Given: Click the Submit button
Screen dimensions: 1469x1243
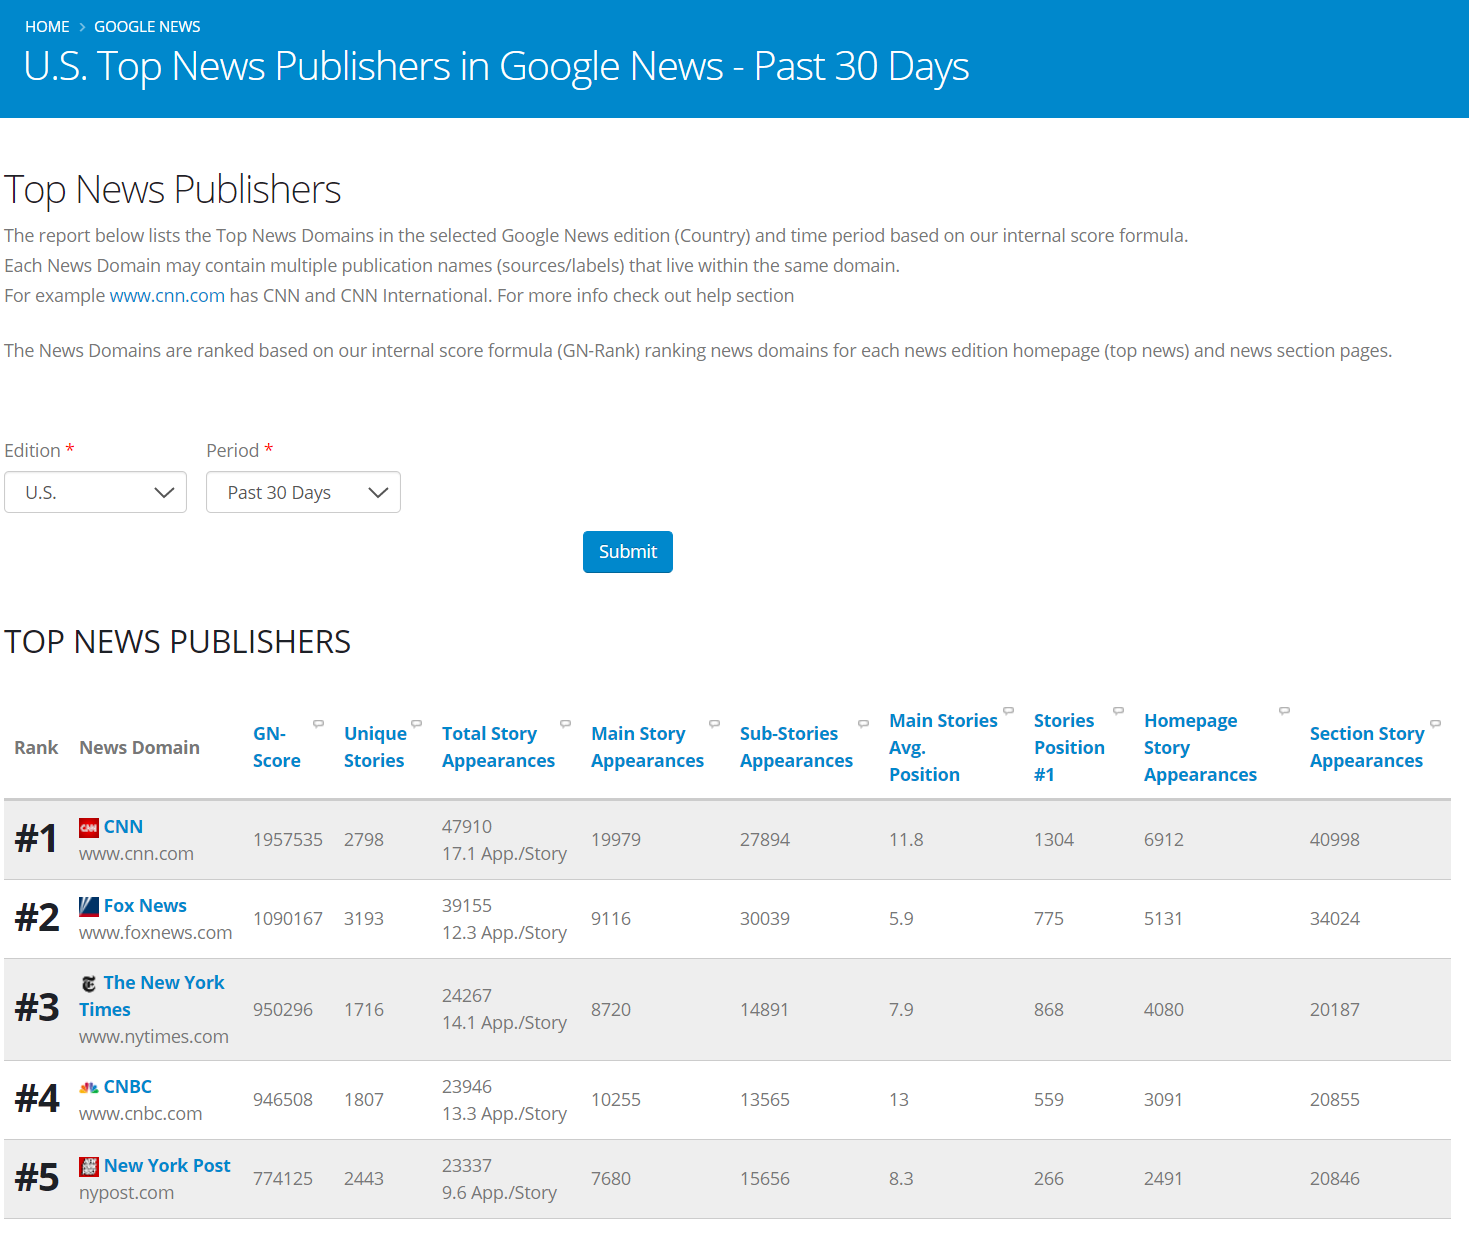Looking at the screenshot, I should tap(628, 552).
